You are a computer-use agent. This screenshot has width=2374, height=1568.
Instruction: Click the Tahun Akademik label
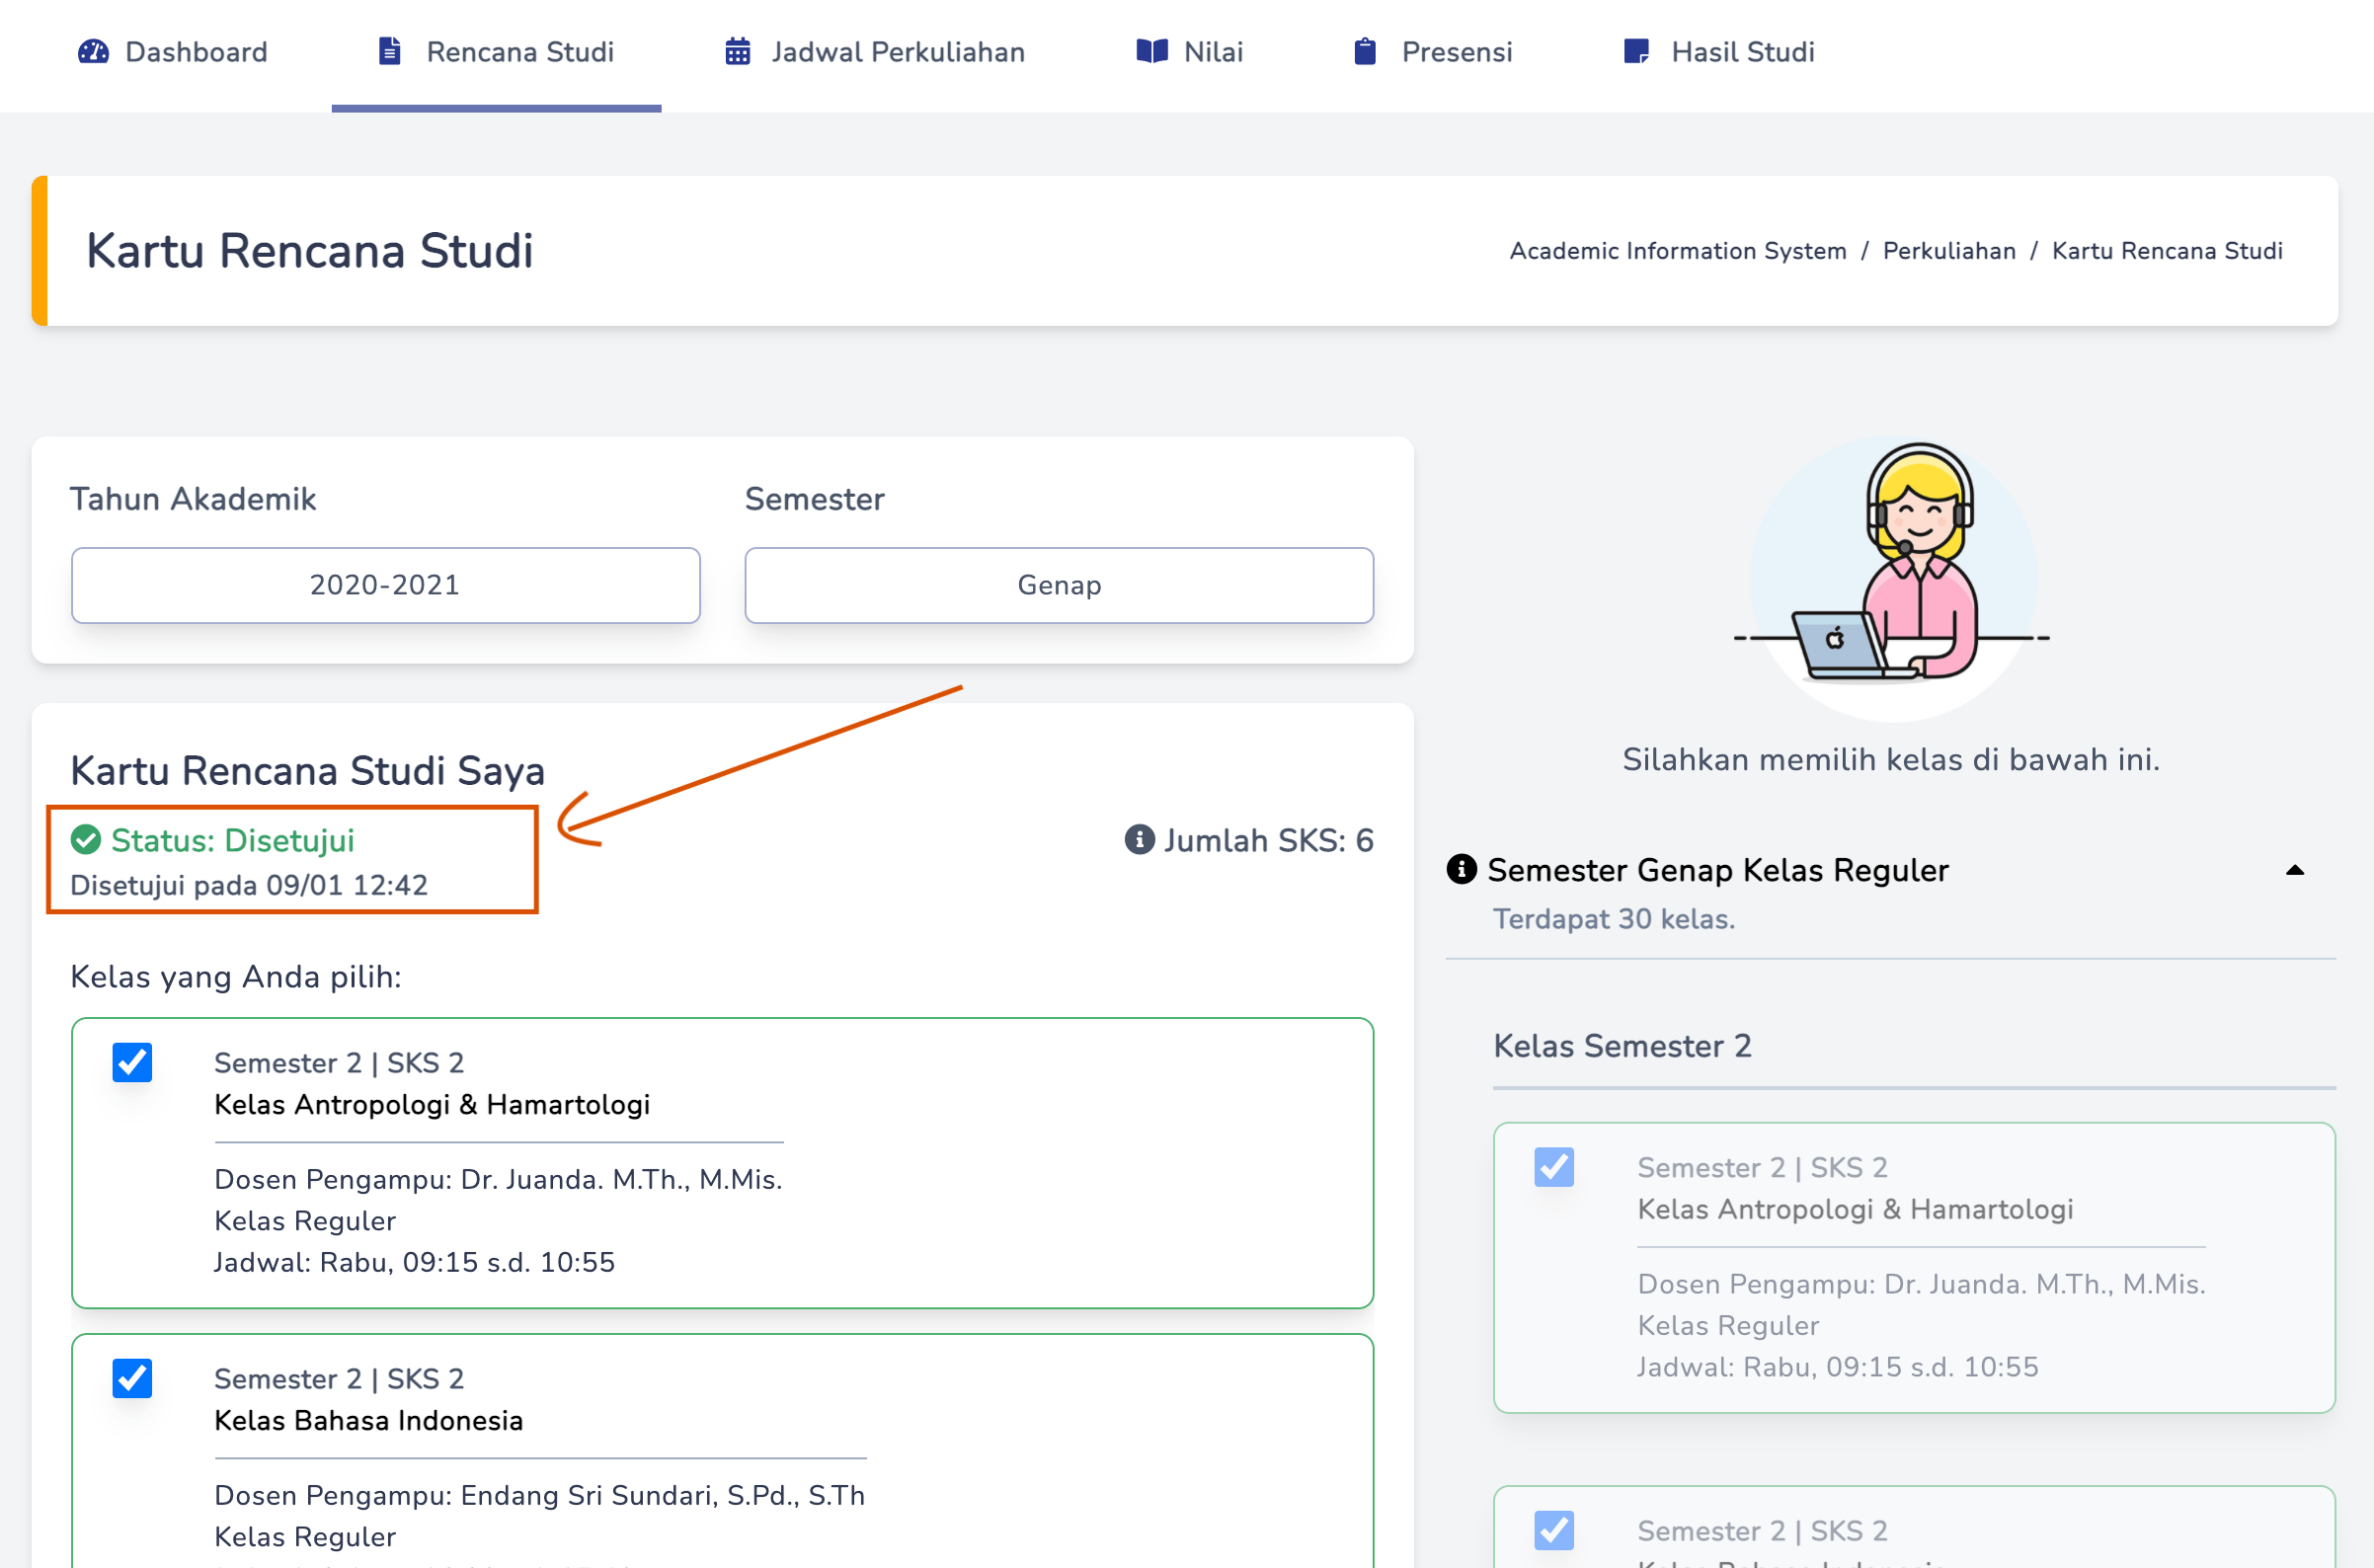(193, 499)
